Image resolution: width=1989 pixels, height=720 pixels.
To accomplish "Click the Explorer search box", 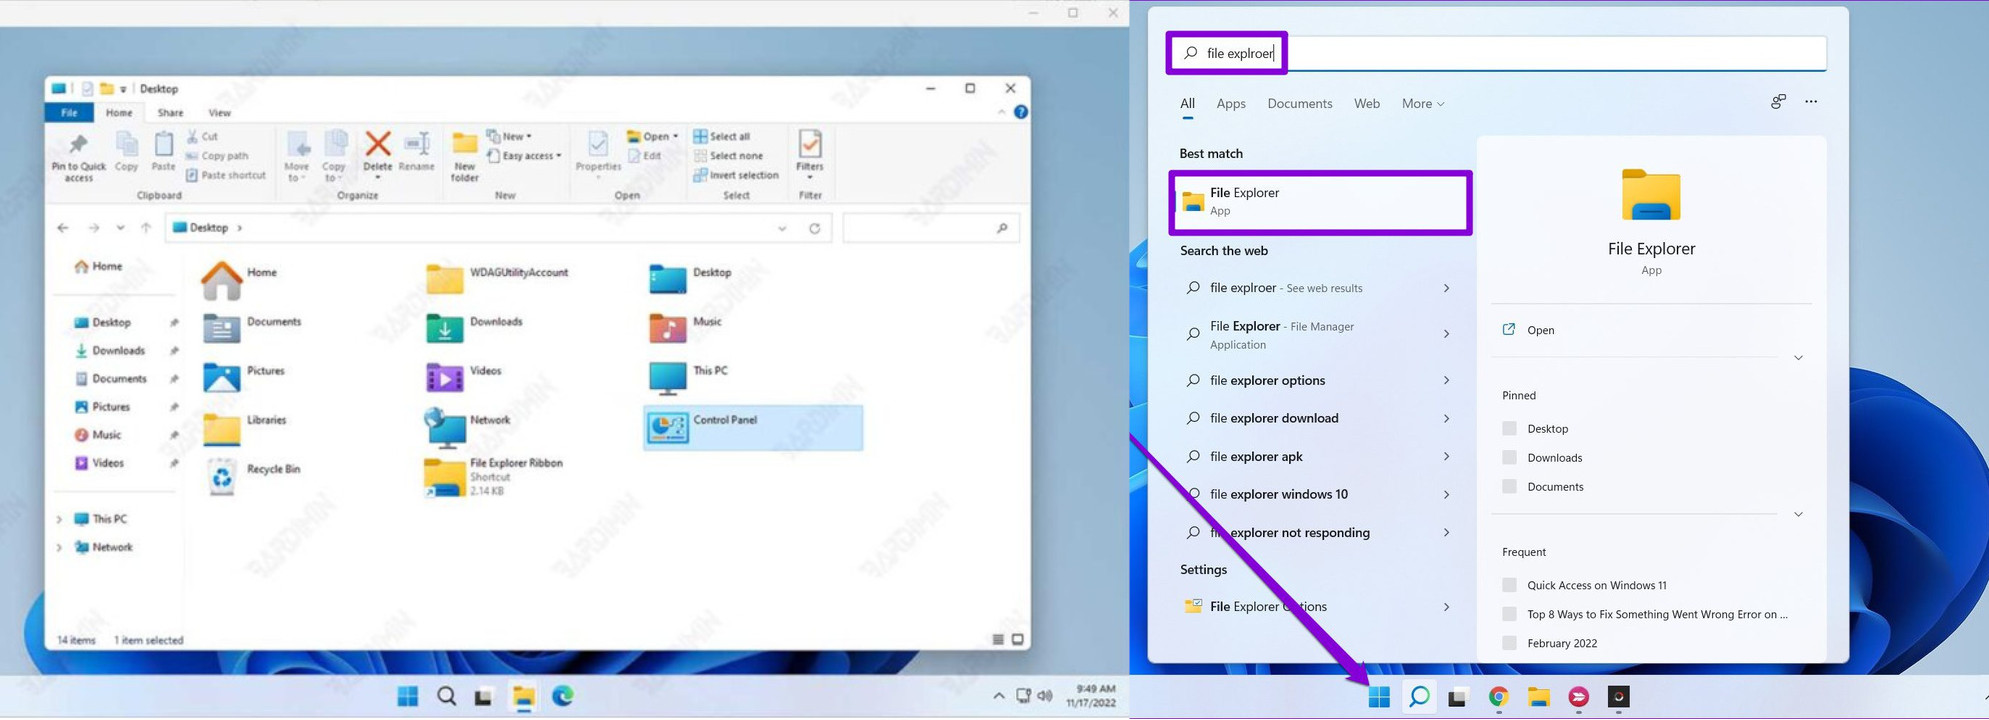I will click(x=931, y=228).
